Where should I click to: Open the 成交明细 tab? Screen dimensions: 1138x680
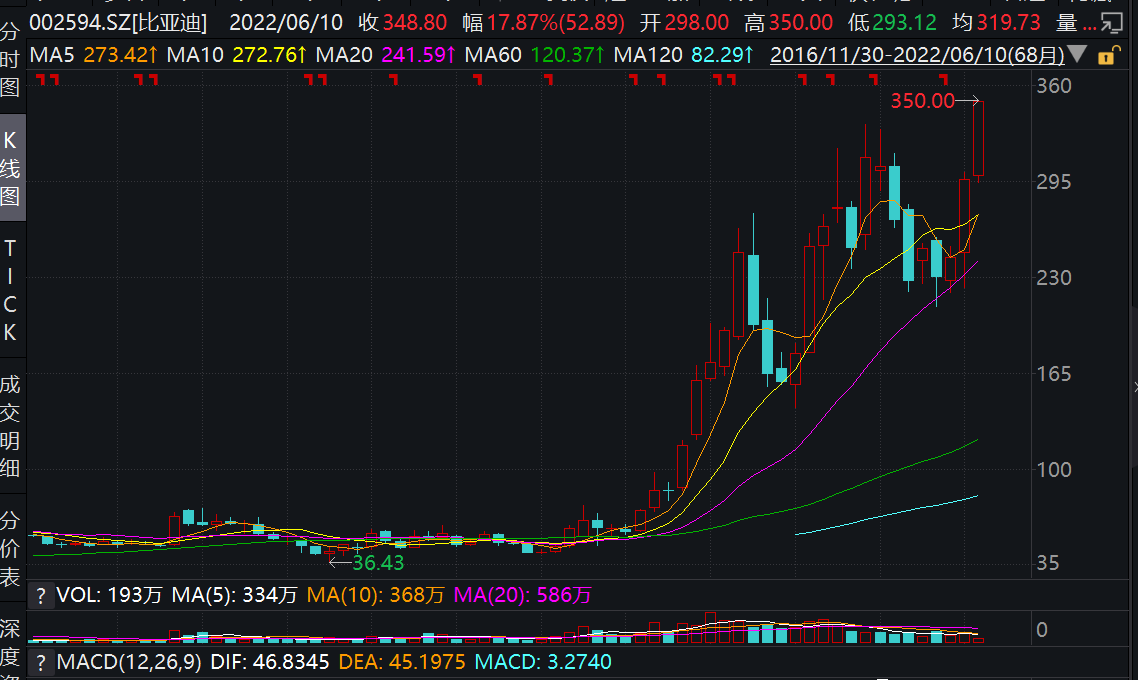(11, 426)
